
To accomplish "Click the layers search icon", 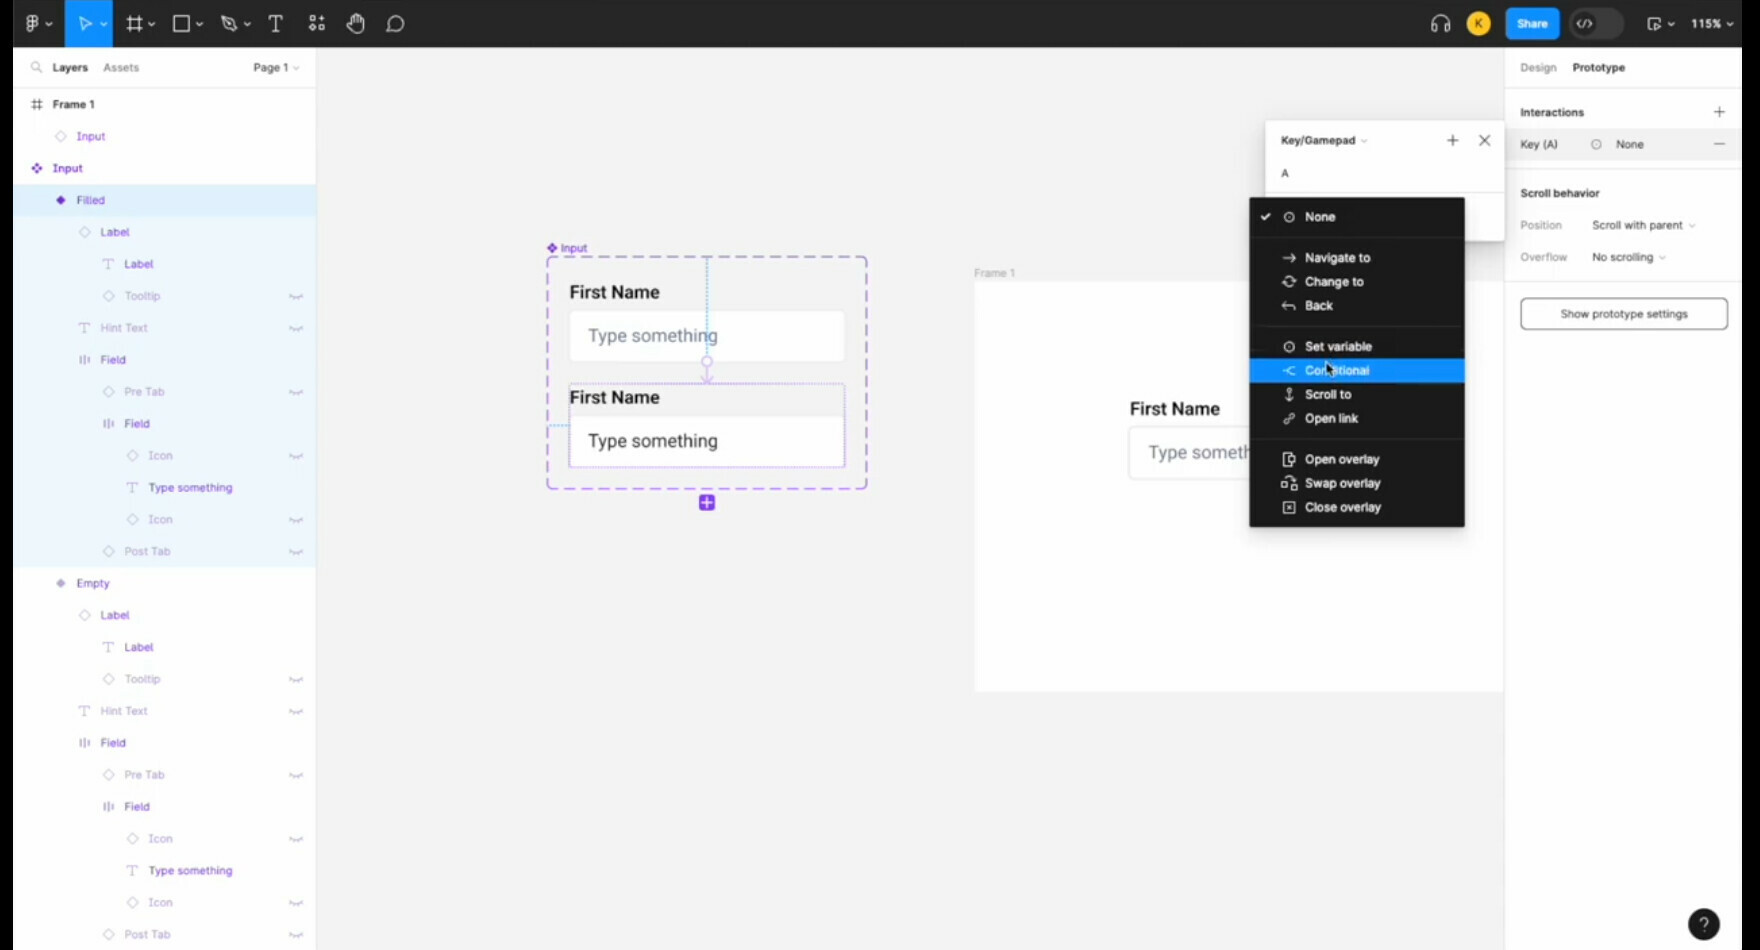I will pos(36,67).
